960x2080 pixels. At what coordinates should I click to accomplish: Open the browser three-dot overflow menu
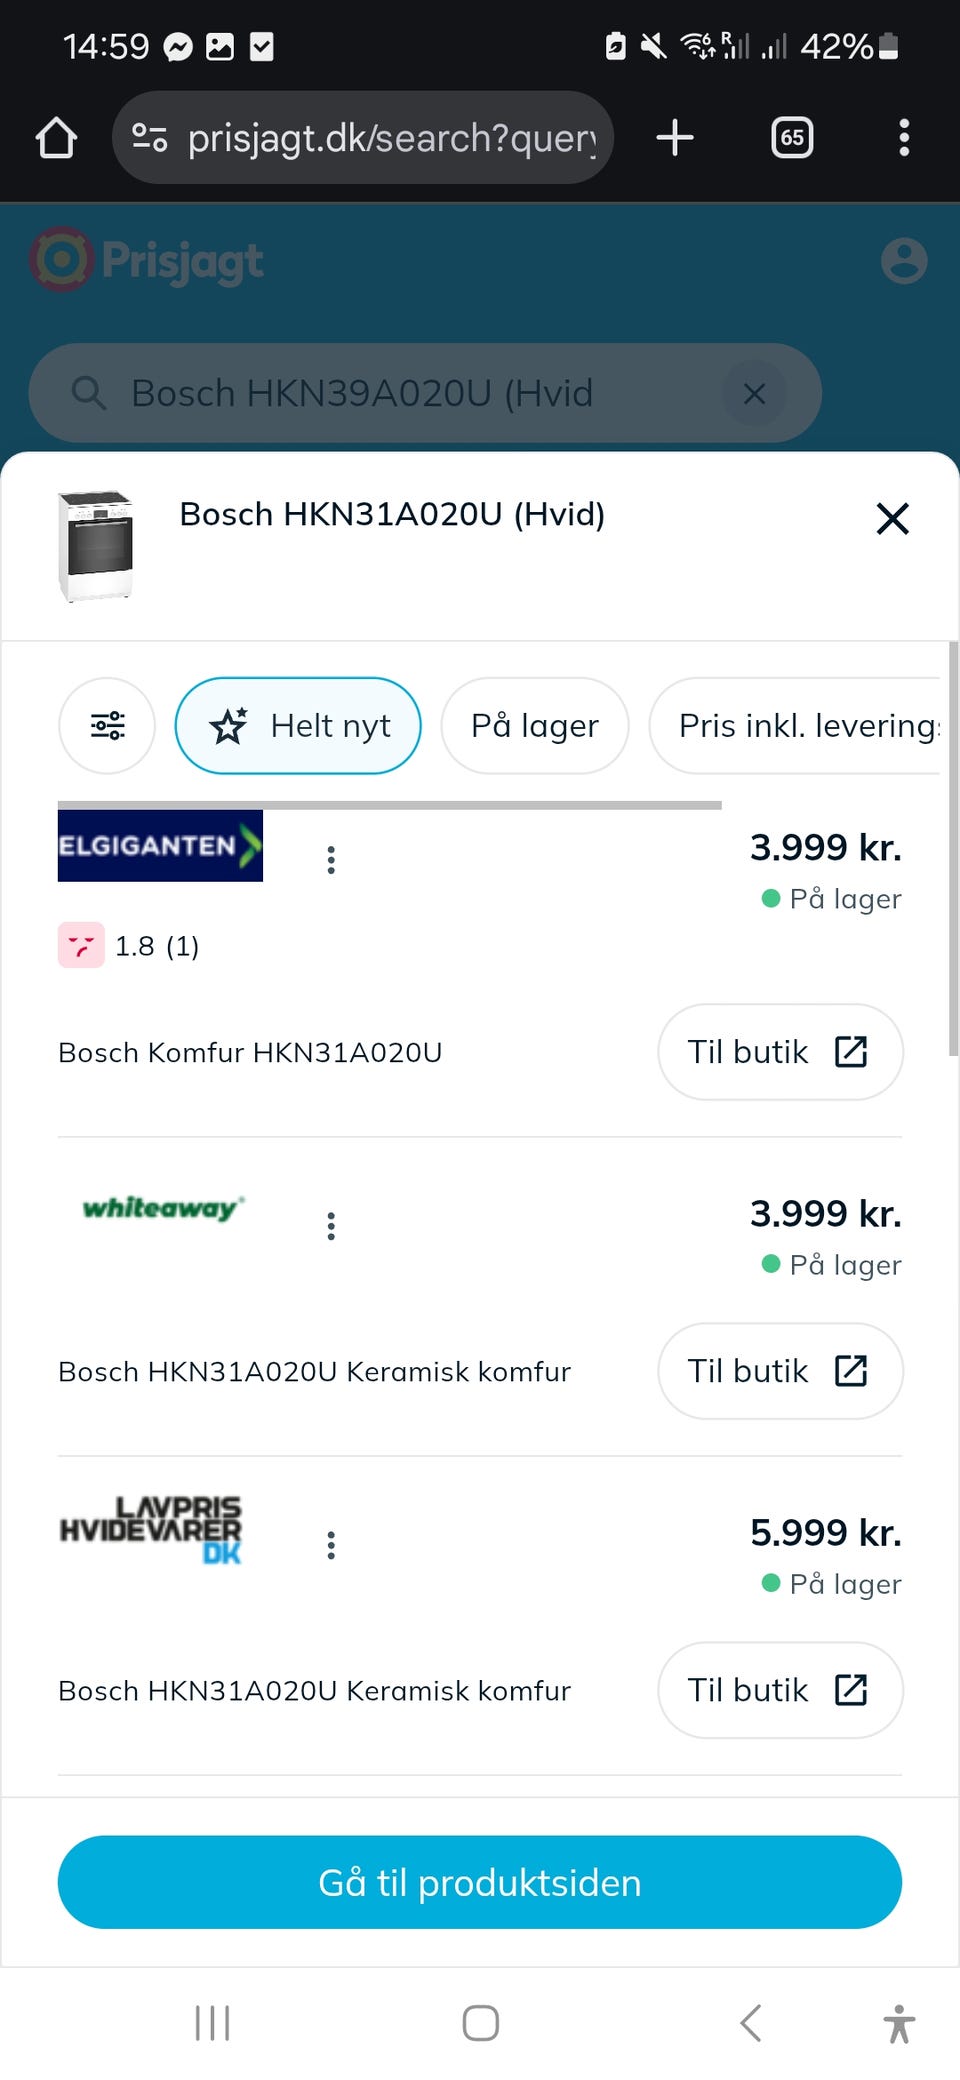[x=904, y=138]
